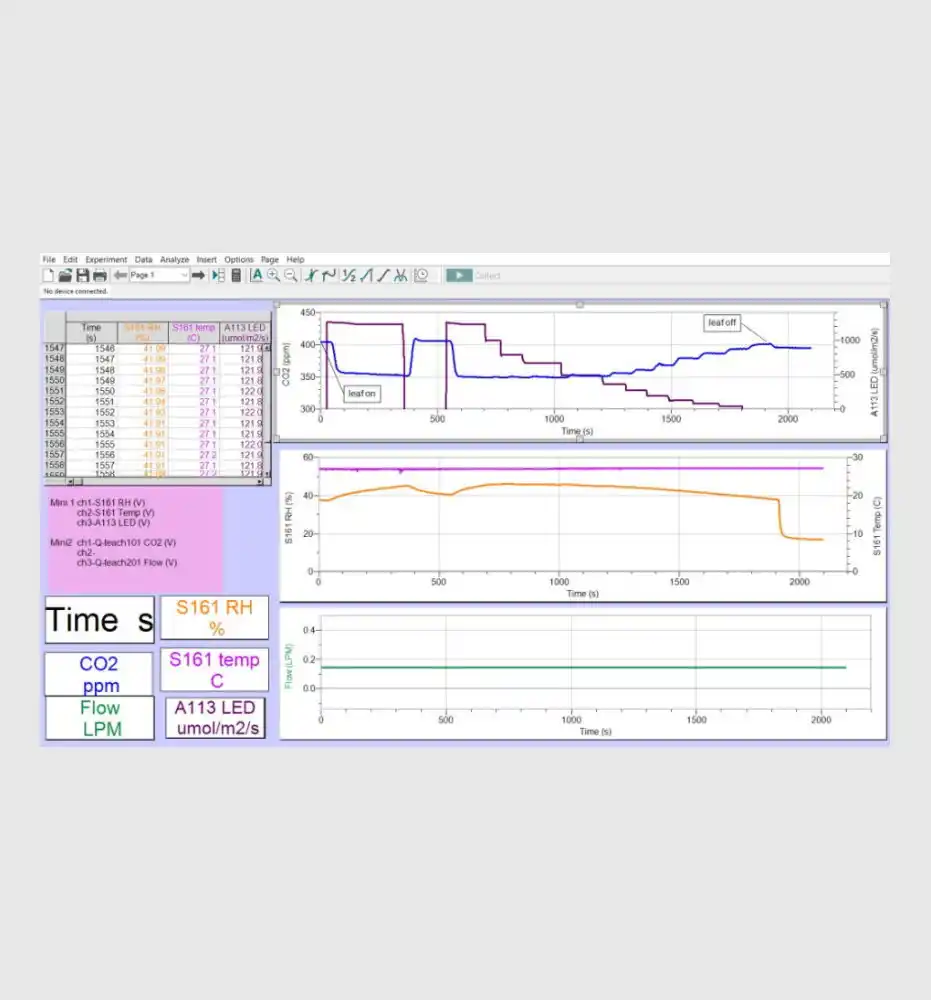Select the Zoom Out magnifier tool
Viewport: 931px width, 1000px height.
coord(290,275)
